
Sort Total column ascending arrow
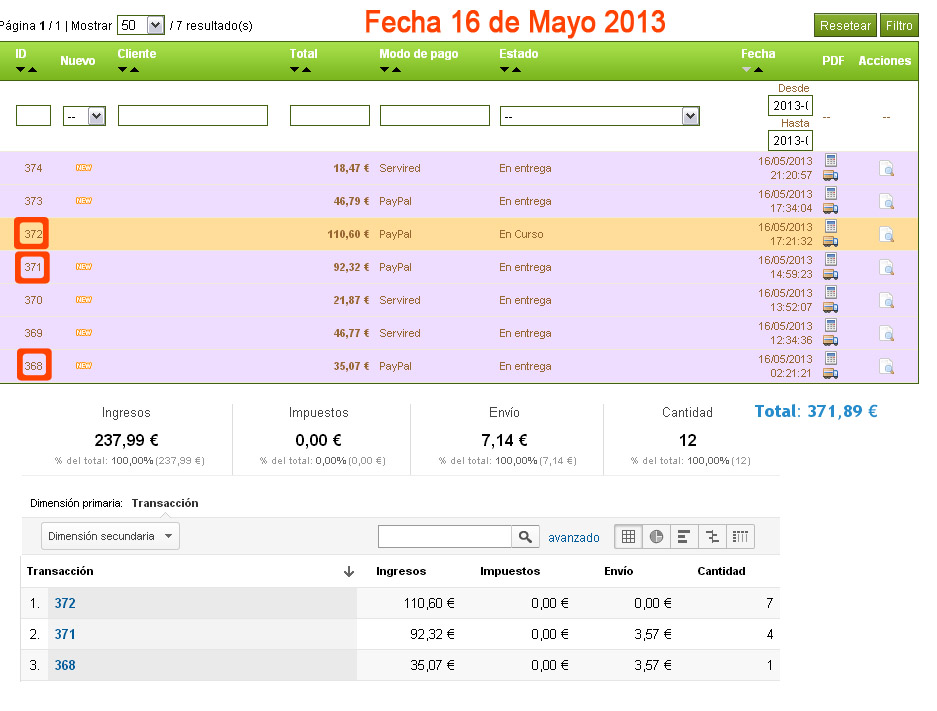click(307, 69)
